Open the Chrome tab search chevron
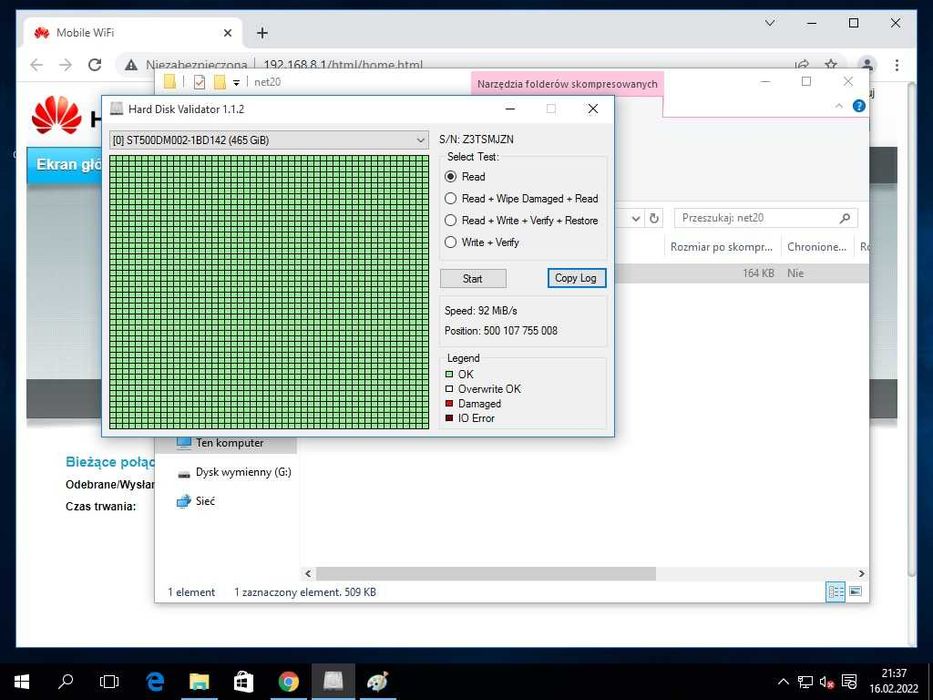This screenshot has width=933, height=700. (769, 23)
